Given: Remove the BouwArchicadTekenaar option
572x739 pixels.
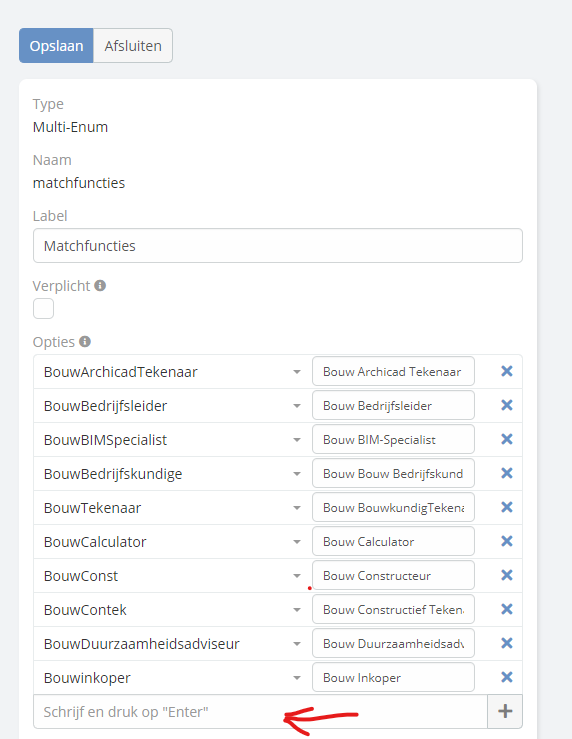Looking at the screenshot, I should tap(507, 371).
